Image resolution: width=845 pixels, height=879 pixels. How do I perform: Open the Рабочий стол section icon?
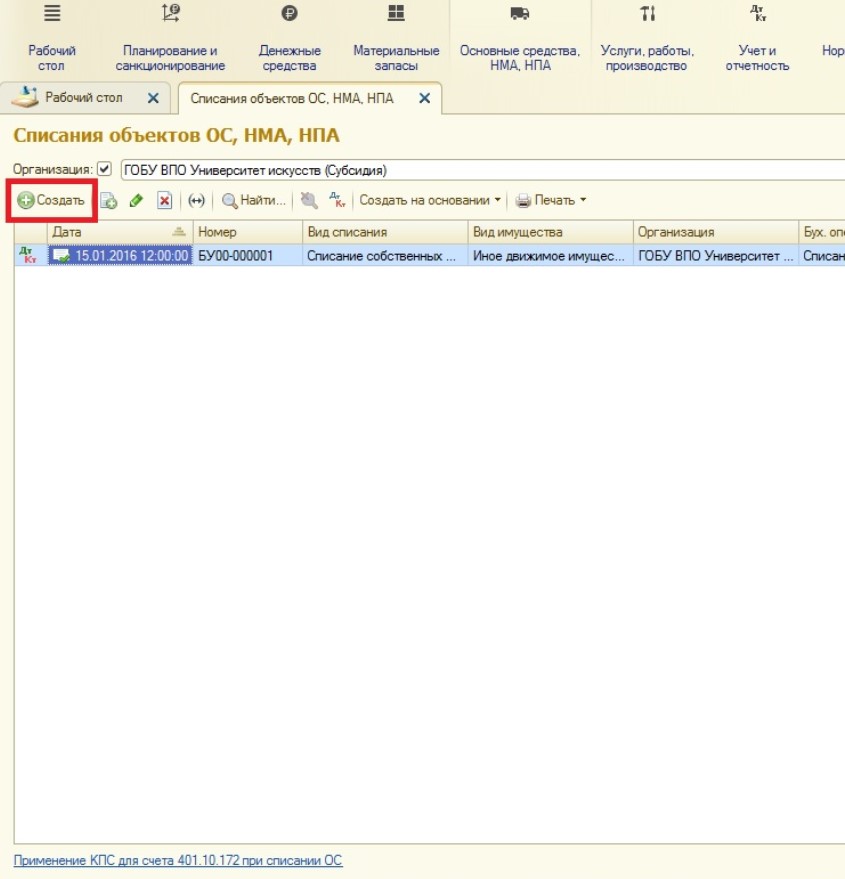[x=52, y=13]
